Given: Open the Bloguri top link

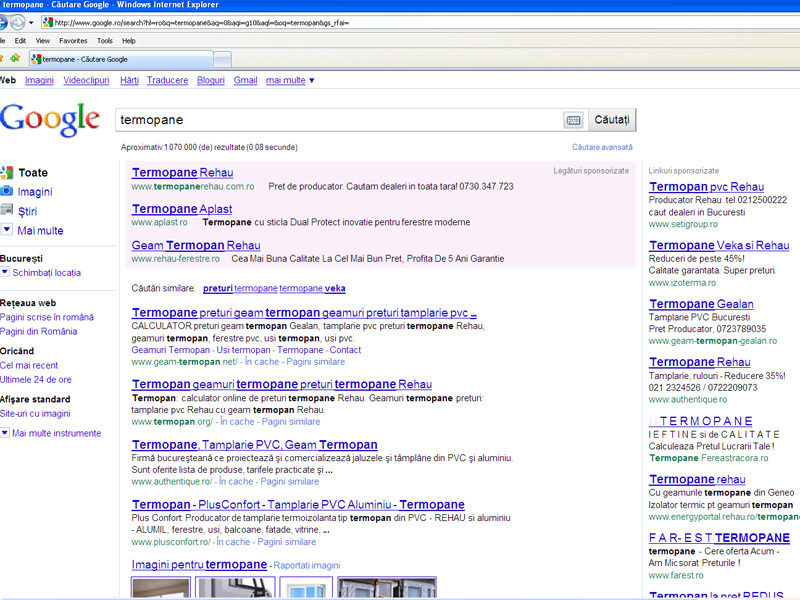Looking at the screenshot, I should (211, 80).
